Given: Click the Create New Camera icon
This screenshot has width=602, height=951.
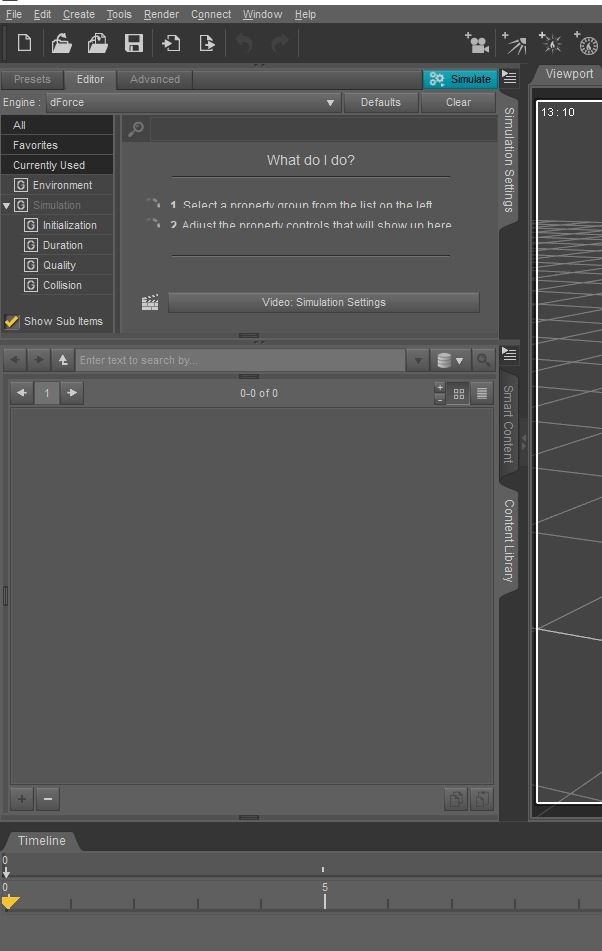Looking at the screenshot, I should tap(477, 43).
